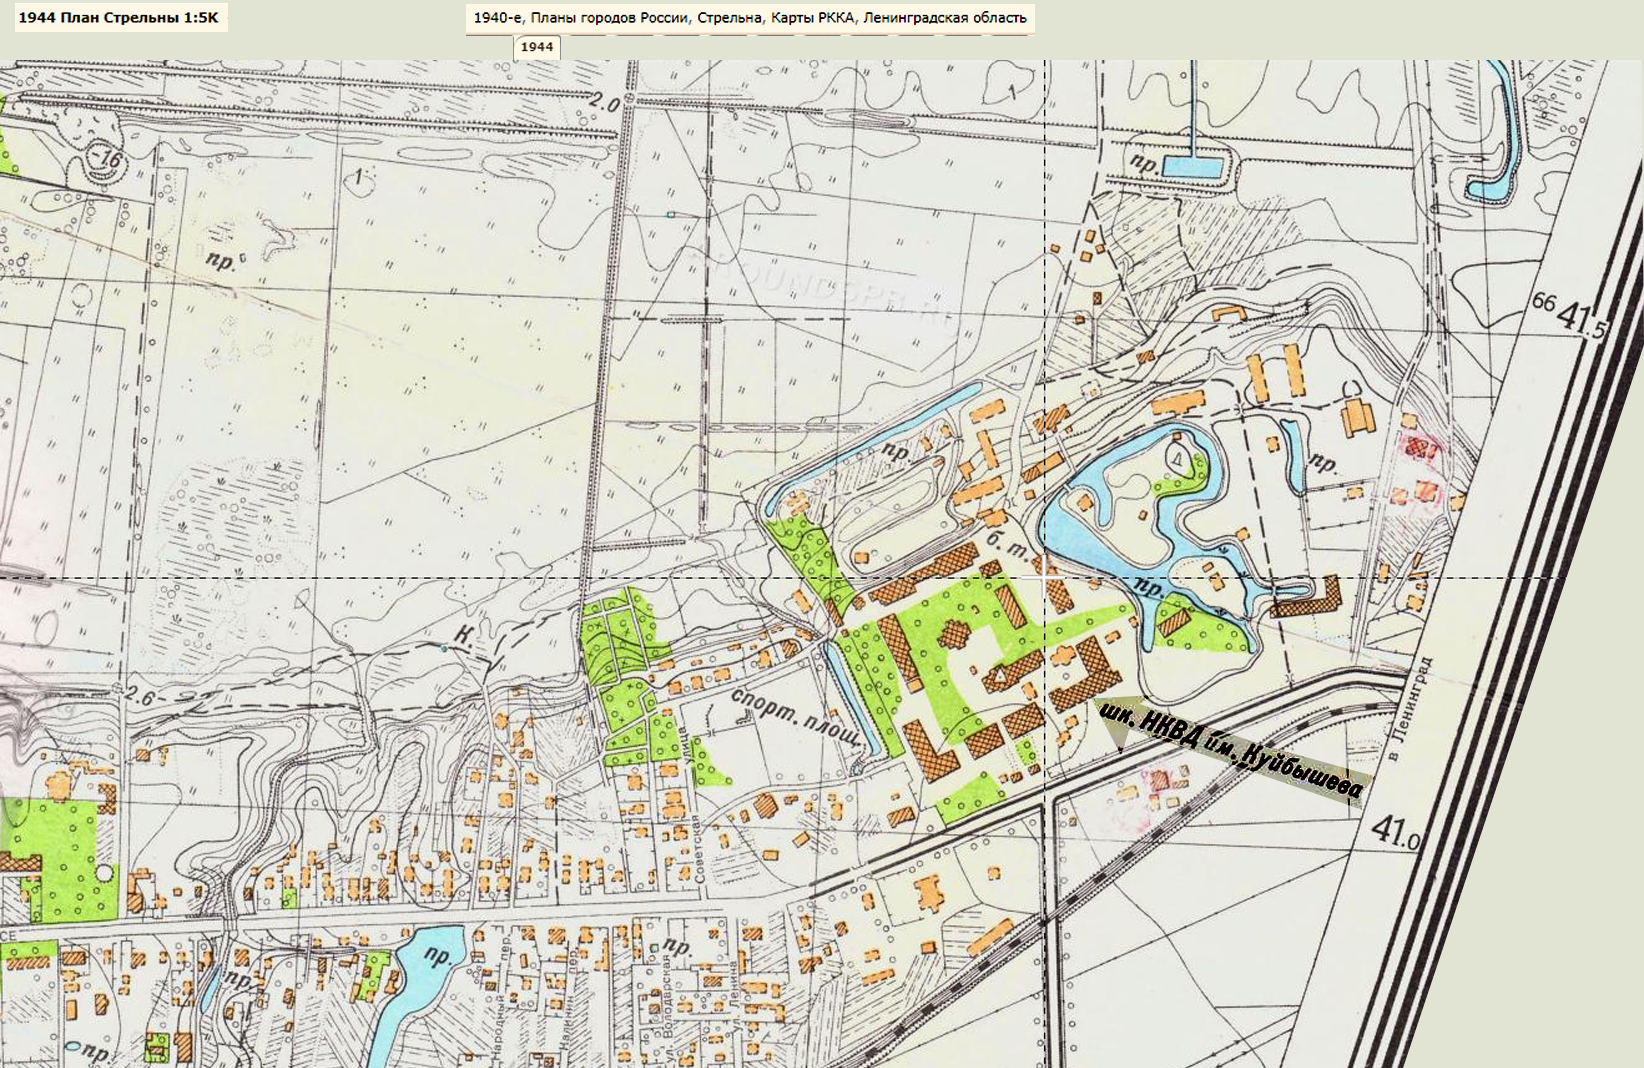
Task: Open the '1940-е' tag link
Action: (x=497, y=18)
